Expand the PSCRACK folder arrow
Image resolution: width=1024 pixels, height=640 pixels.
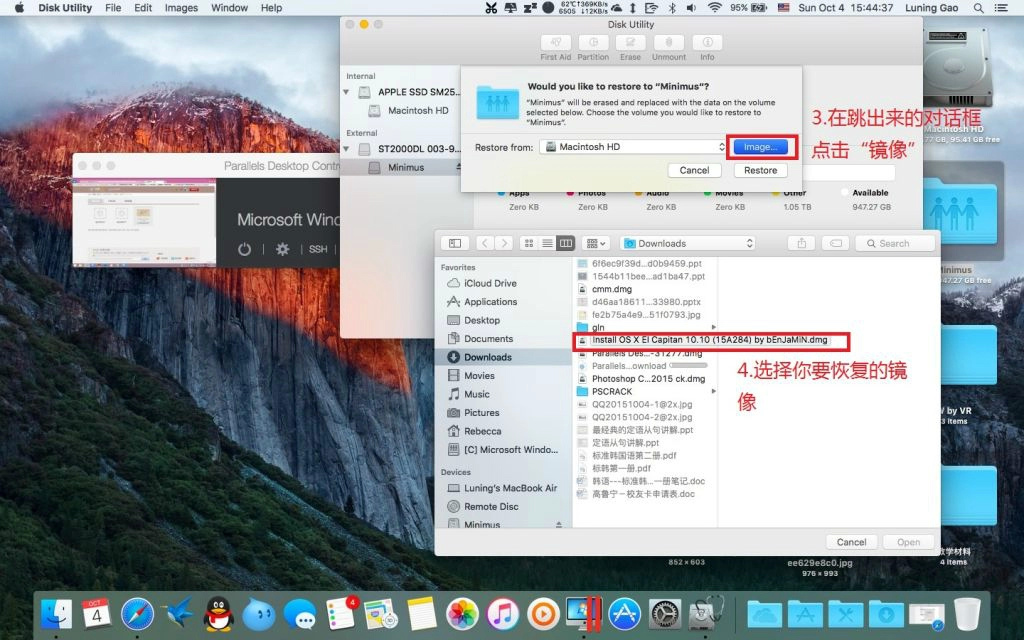pyautogui.click(x=713, y=391)
